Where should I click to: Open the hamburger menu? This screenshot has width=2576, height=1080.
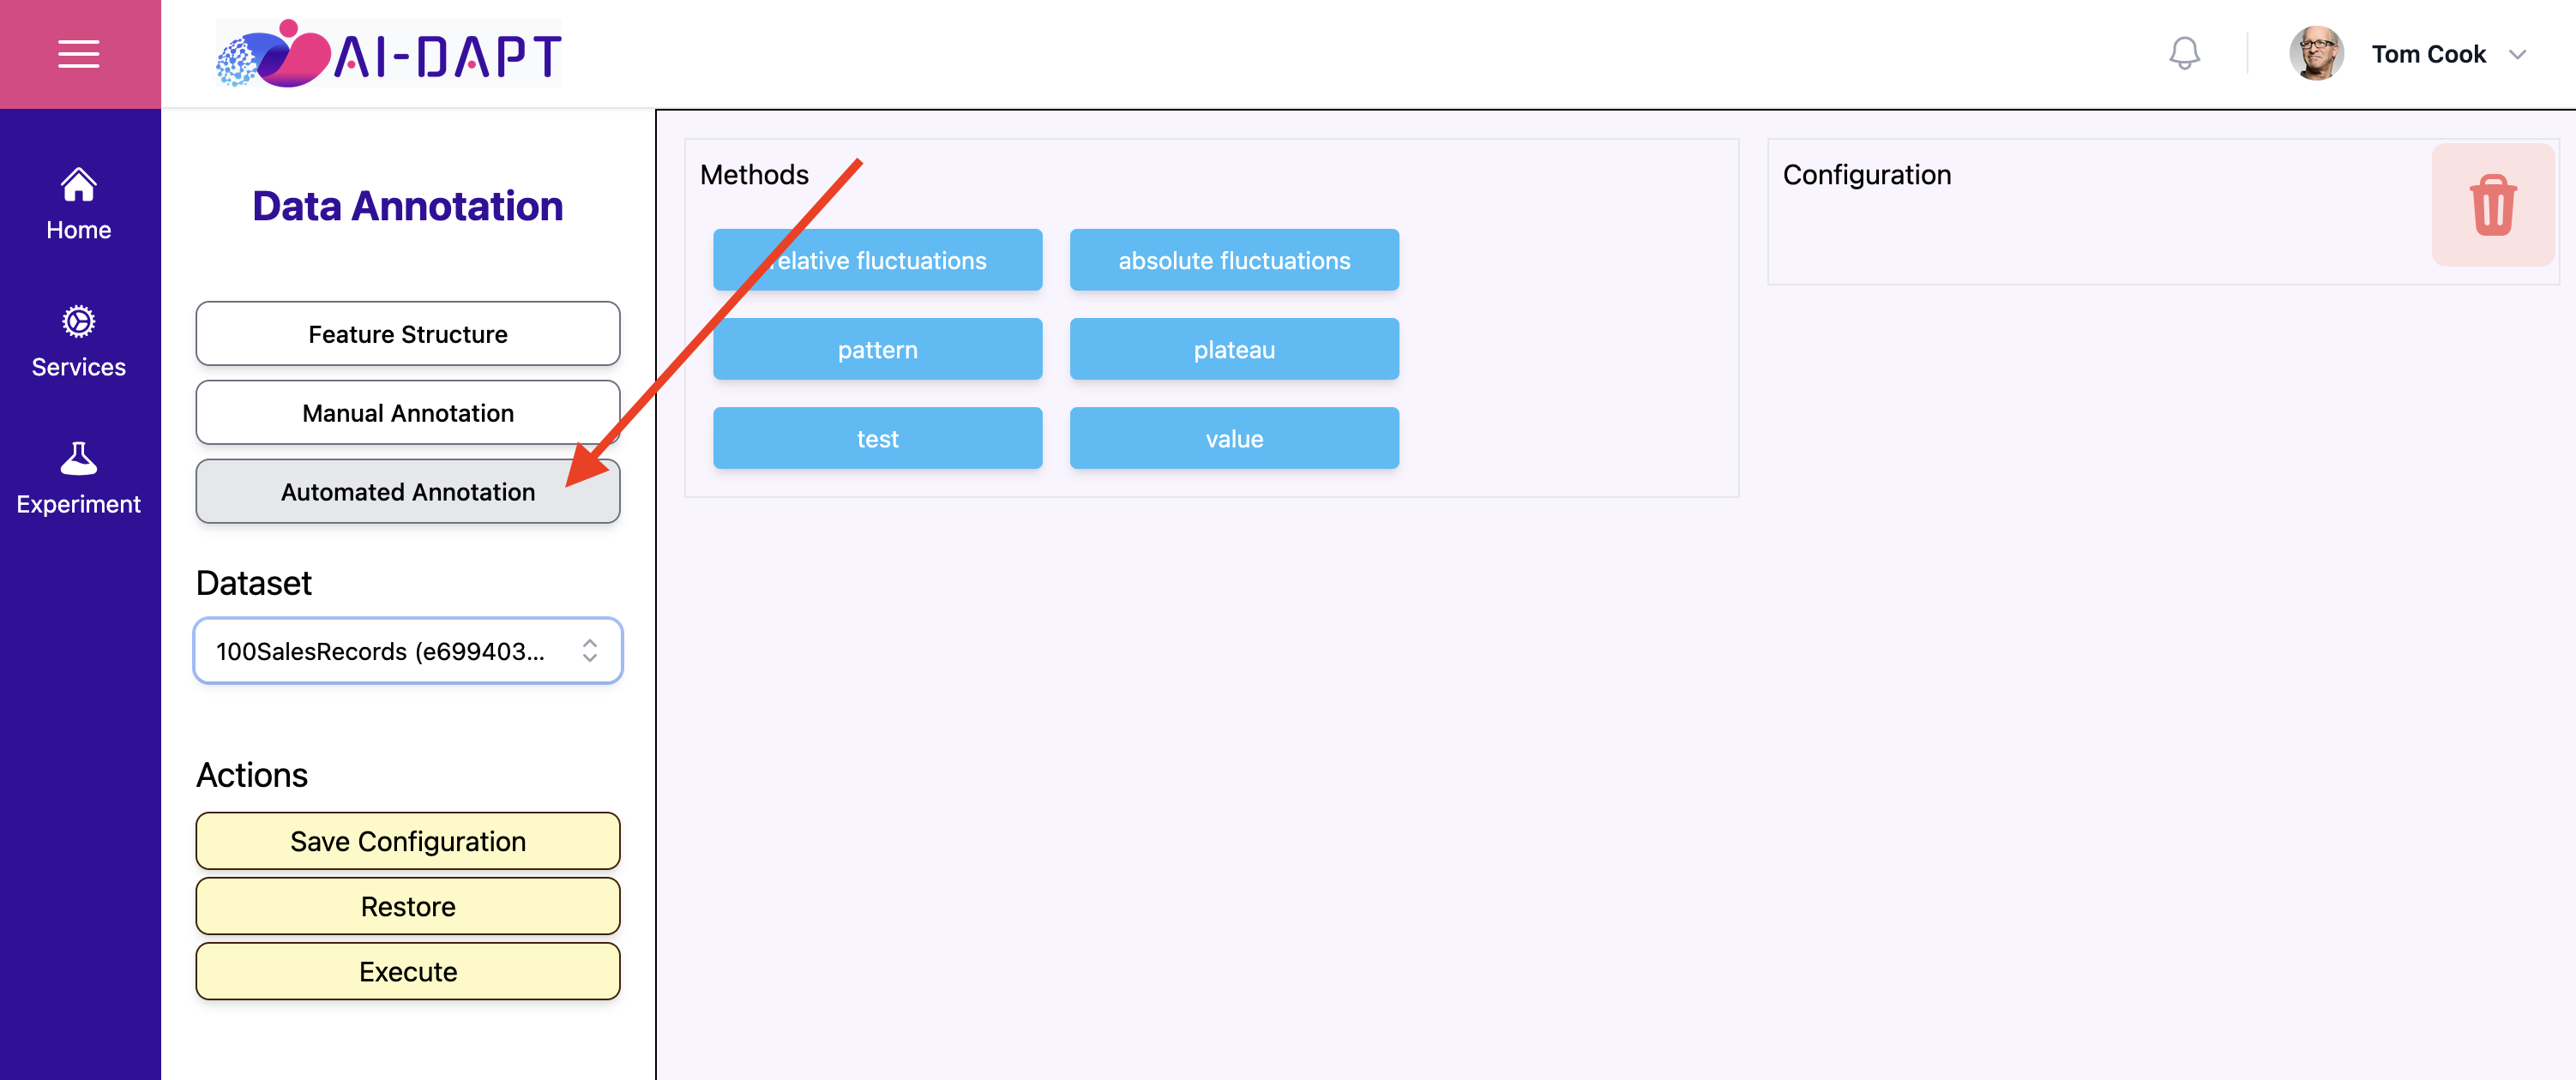click(x=79, y=54)
